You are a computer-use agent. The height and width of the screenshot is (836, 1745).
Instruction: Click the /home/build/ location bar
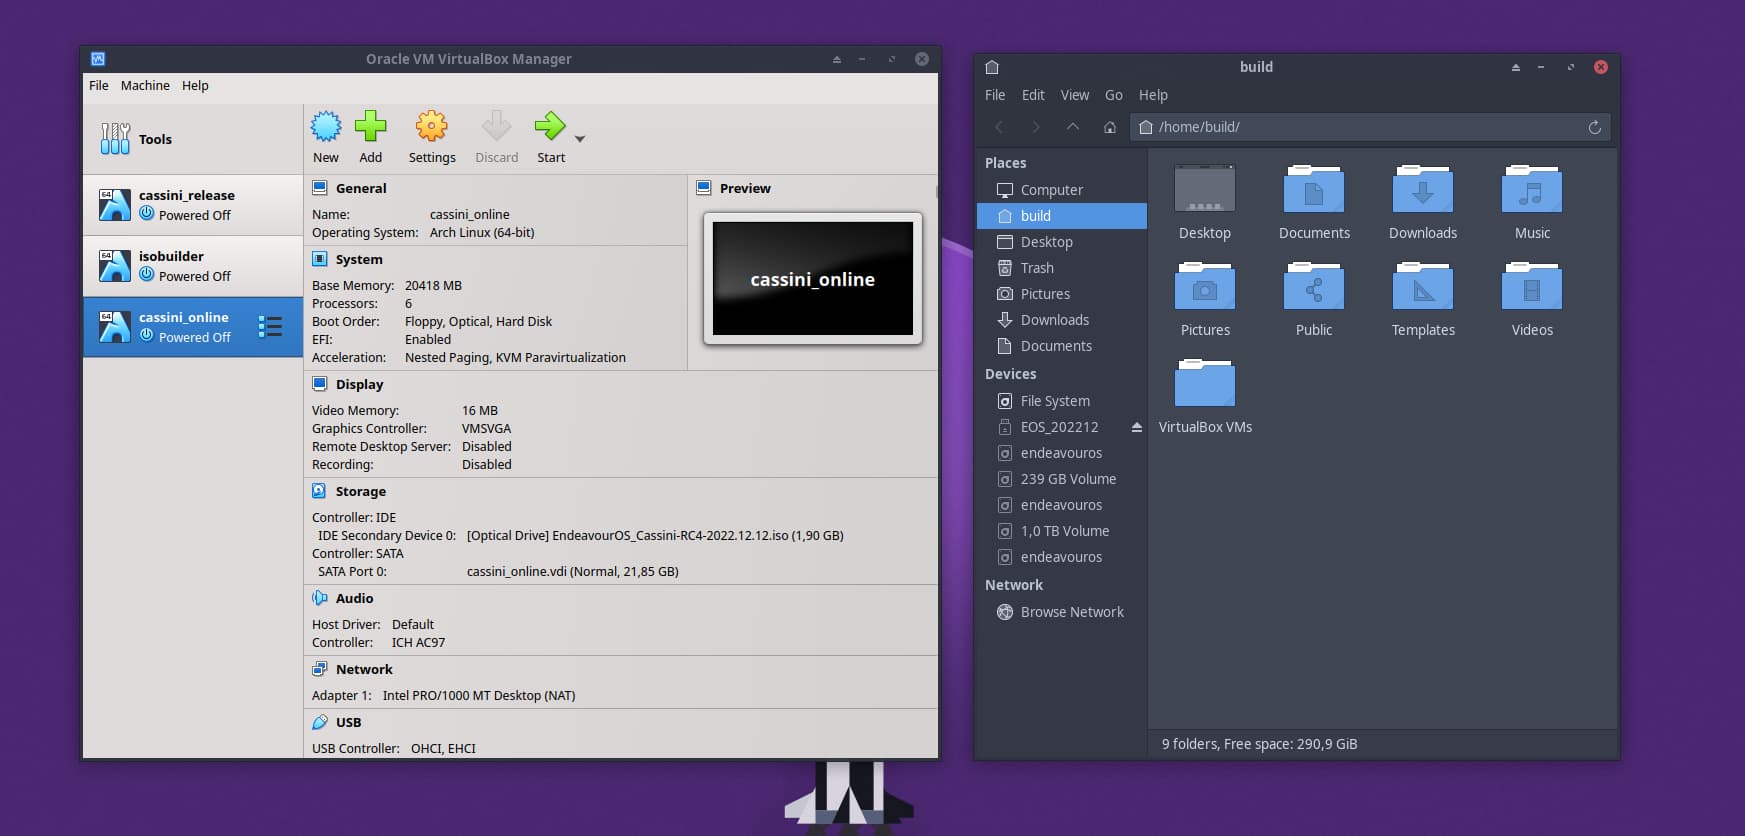click(x=1370, y=127)
